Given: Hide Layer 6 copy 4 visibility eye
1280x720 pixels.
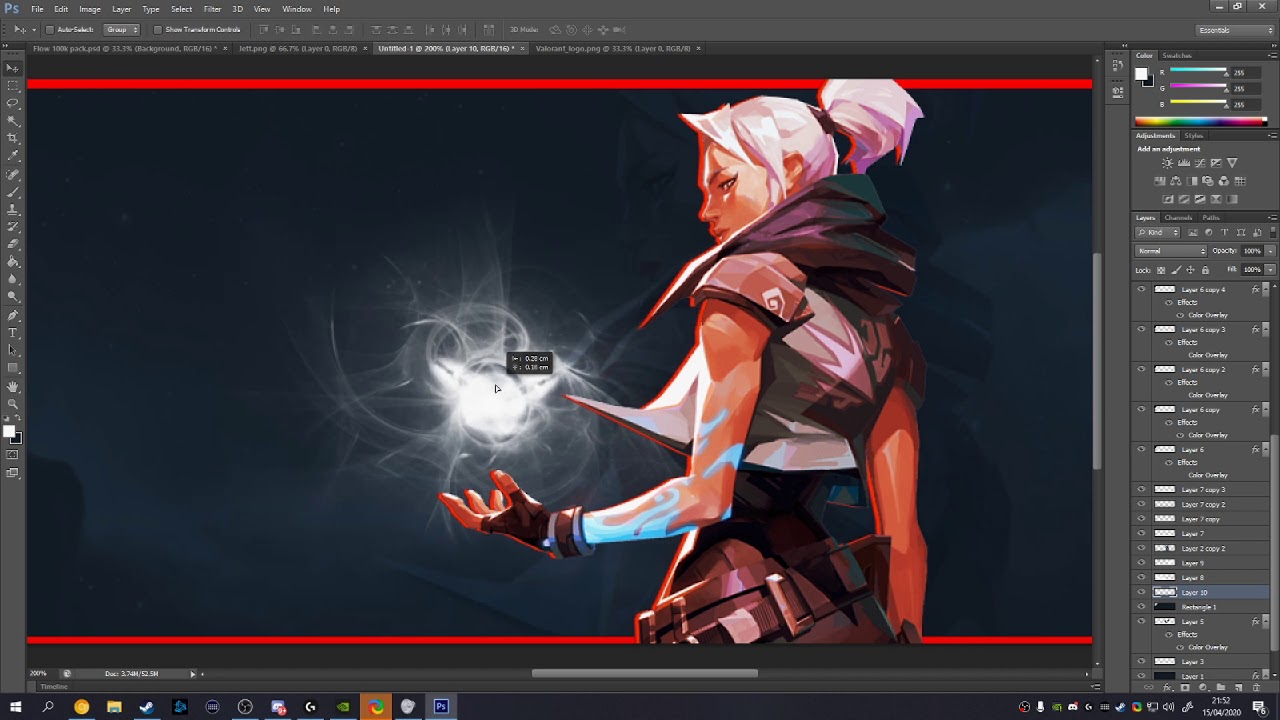Looking at the screenshot, I should [1141, 289].
